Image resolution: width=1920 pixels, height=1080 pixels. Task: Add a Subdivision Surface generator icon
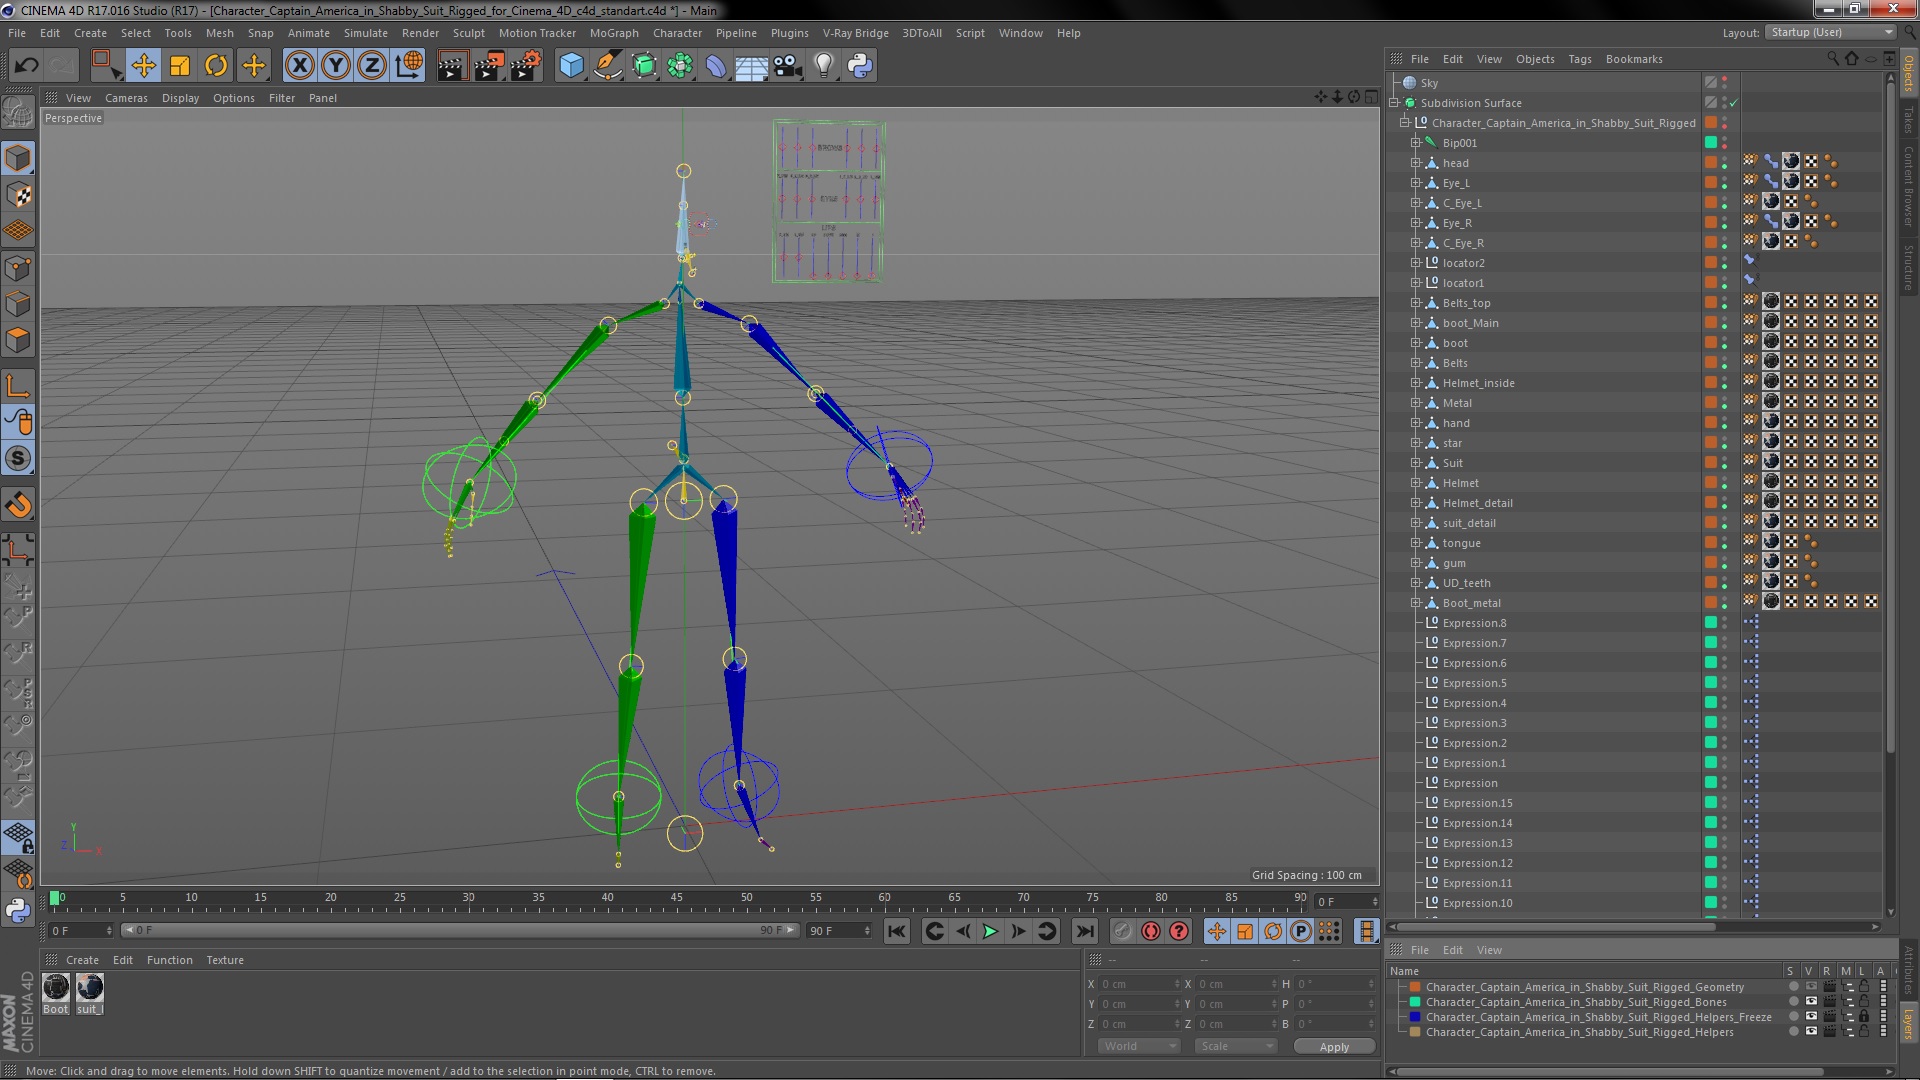[x=644, y=66]
